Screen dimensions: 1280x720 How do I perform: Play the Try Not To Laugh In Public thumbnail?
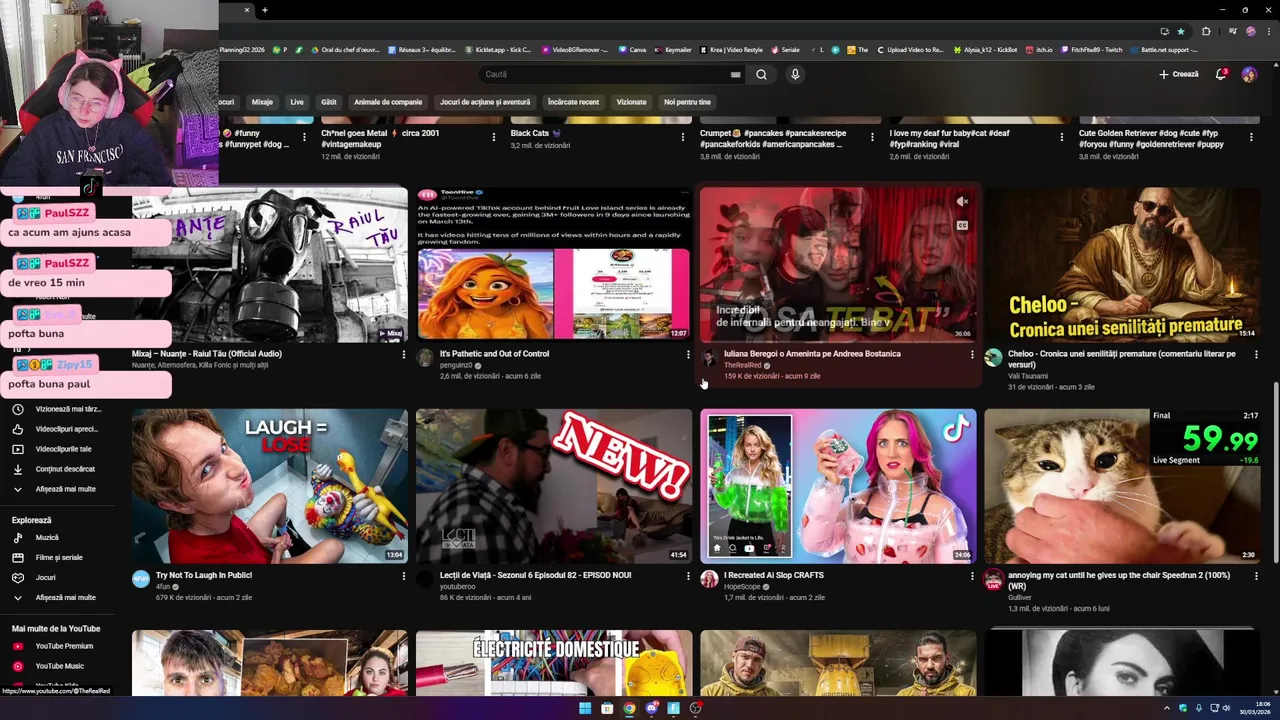click(x=270, y=486)
